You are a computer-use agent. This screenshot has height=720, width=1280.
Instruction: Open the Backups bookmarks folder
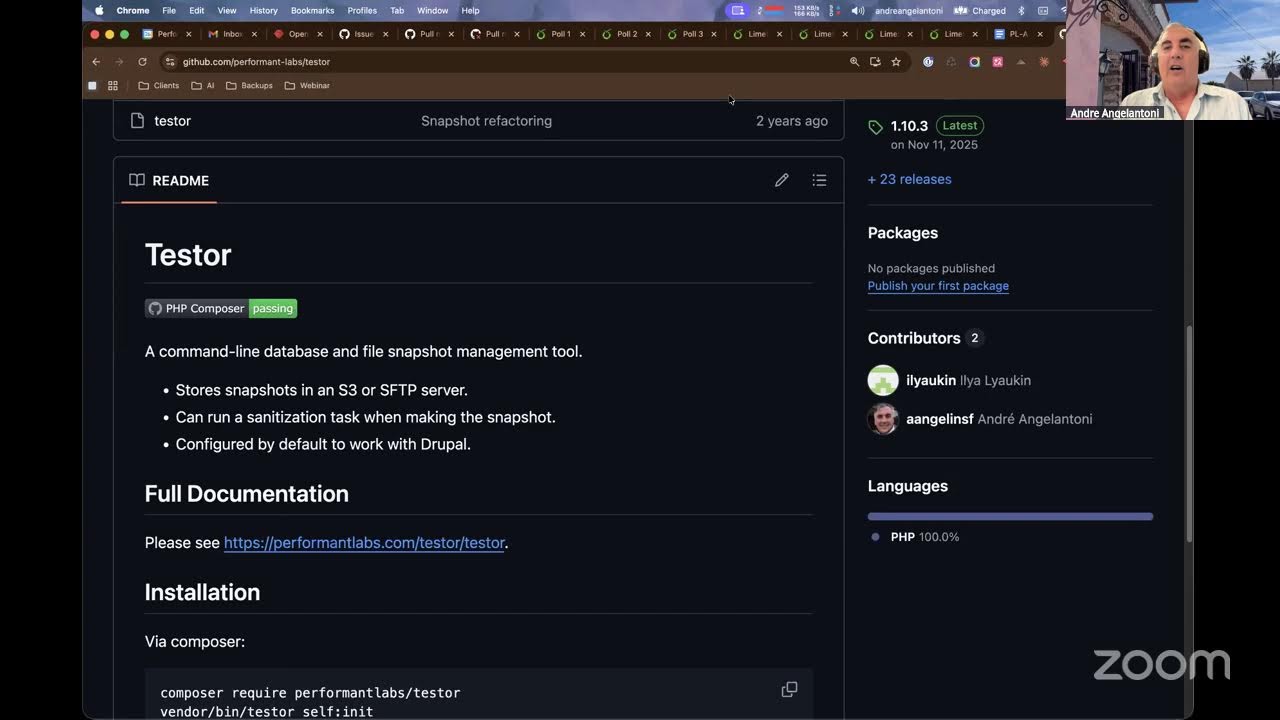(249, 86)
